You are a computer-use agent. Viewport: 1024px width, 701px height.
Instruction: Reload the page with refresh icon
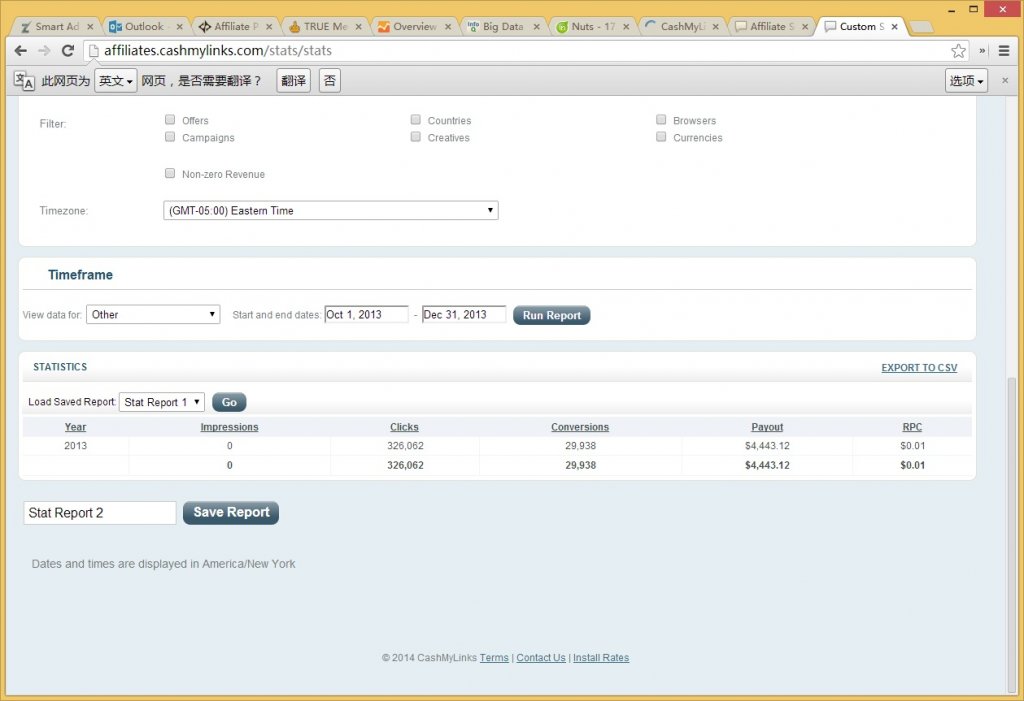point(68,50)
